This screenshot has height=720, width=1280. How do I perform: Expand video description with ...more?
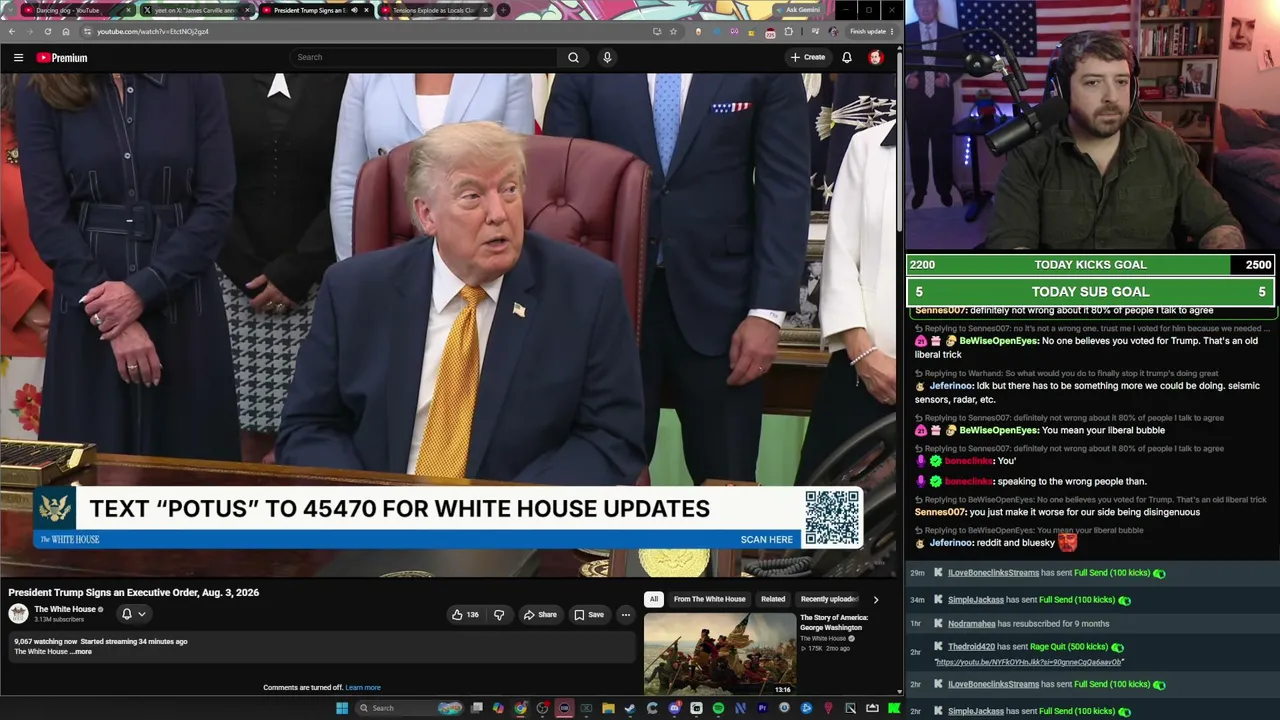[82, 652]
